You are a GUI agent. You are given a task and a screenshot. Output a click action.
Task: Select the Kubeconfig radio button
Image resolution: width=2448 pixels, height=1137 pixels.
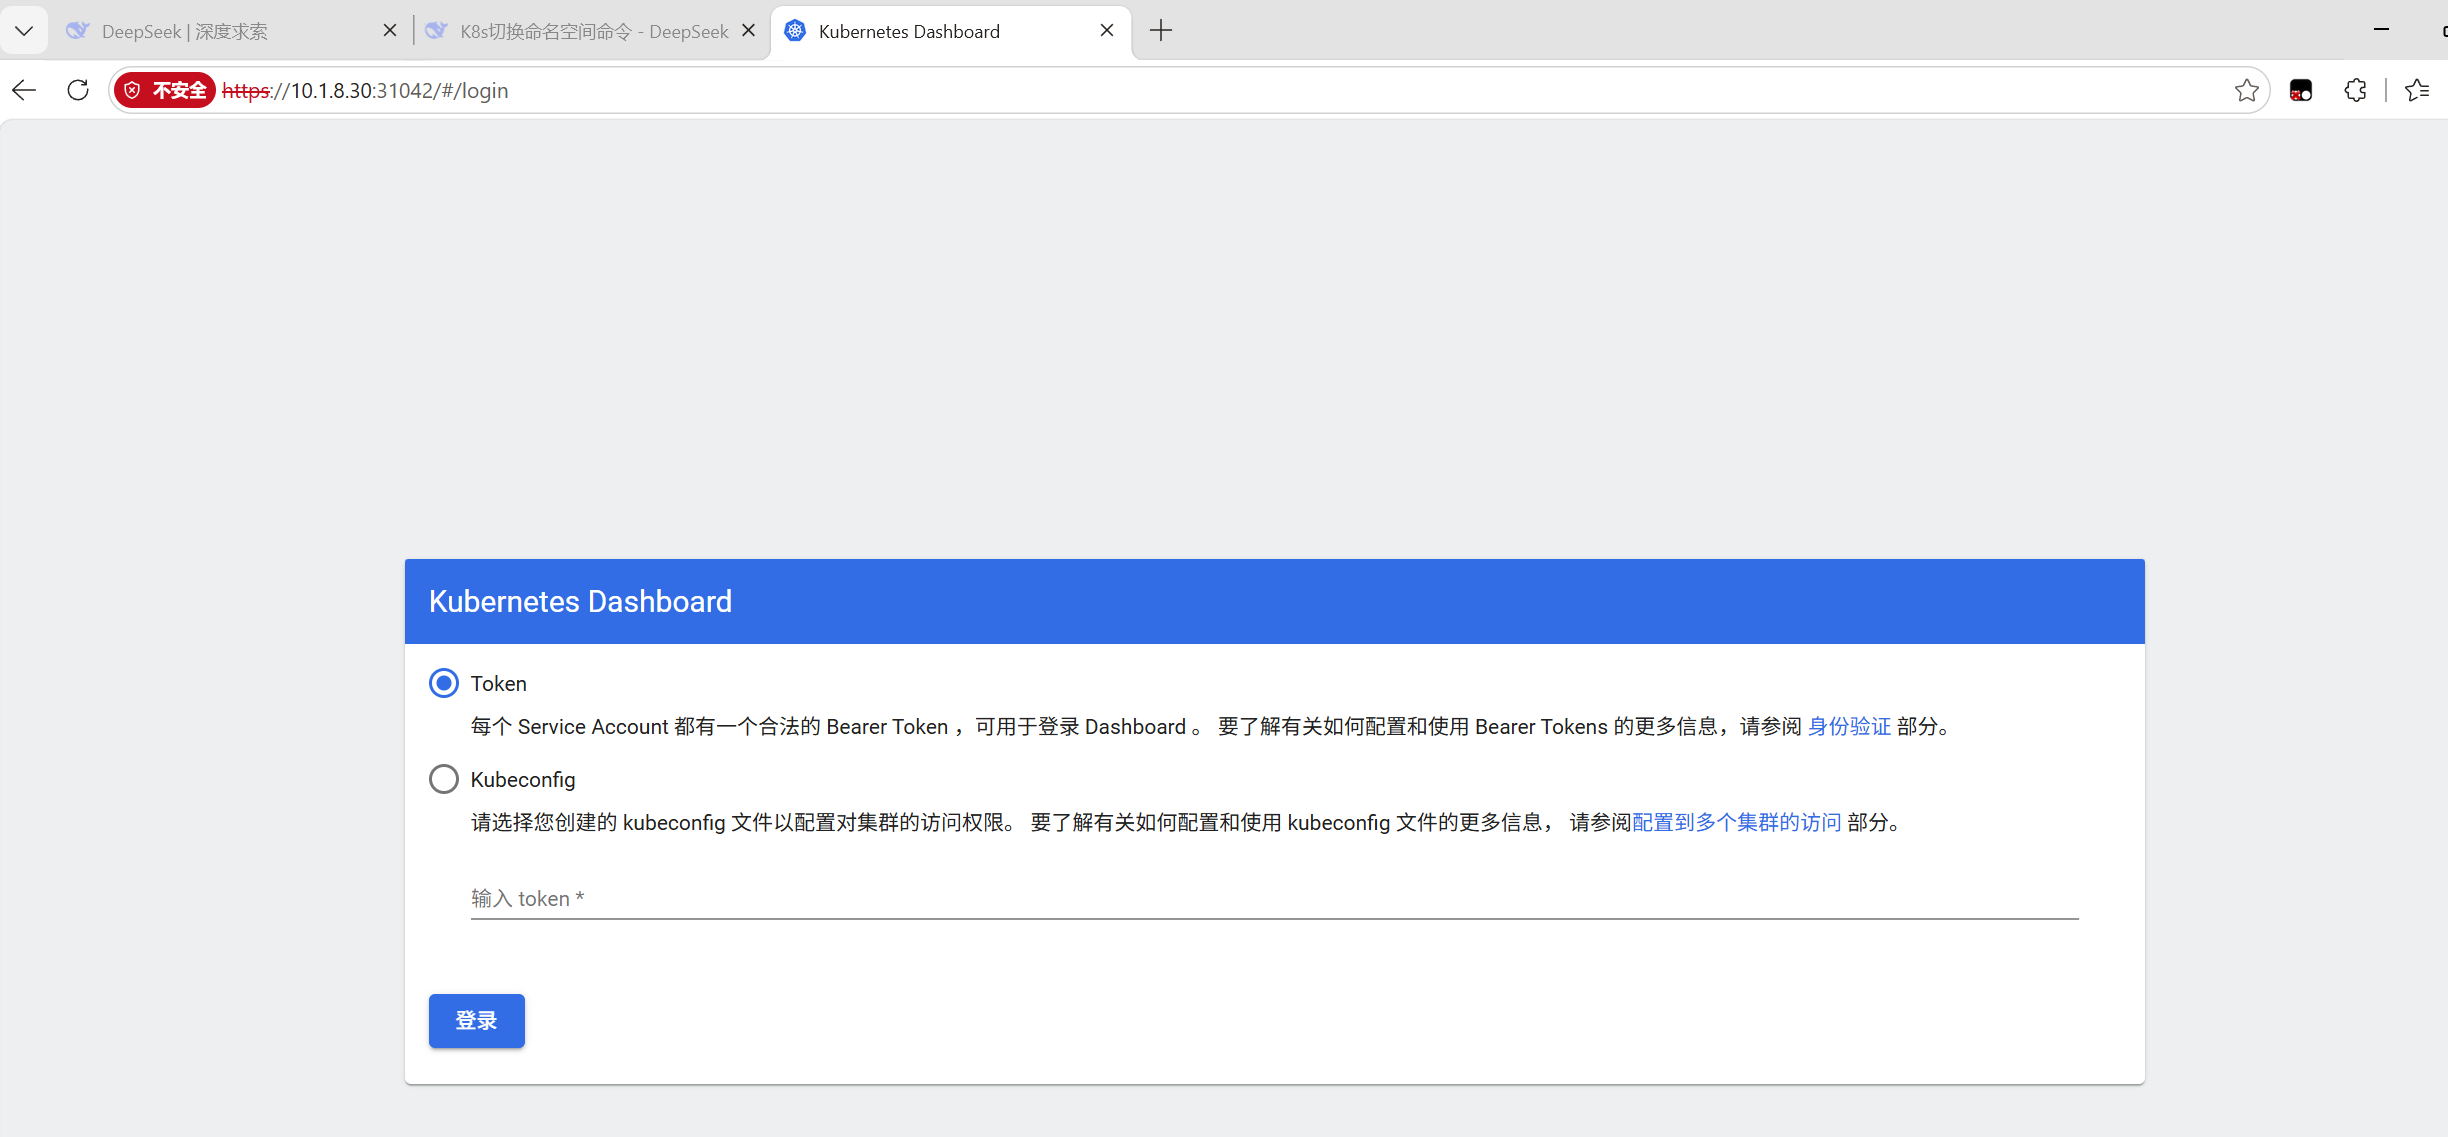point(444,779)
